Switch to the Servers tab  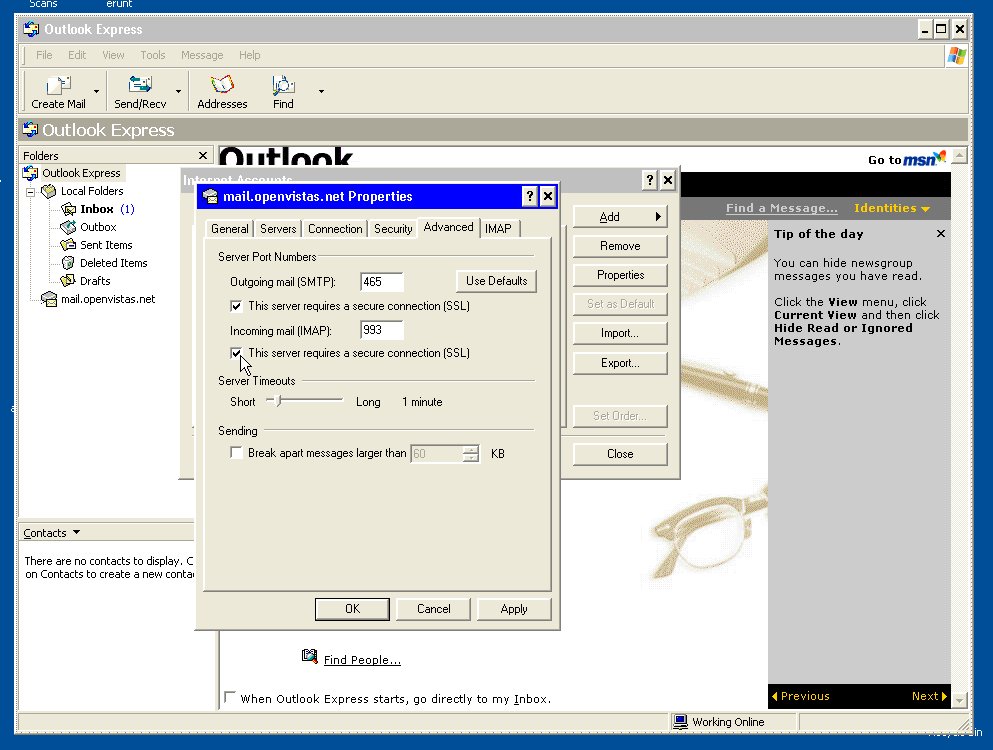[278, 229]
